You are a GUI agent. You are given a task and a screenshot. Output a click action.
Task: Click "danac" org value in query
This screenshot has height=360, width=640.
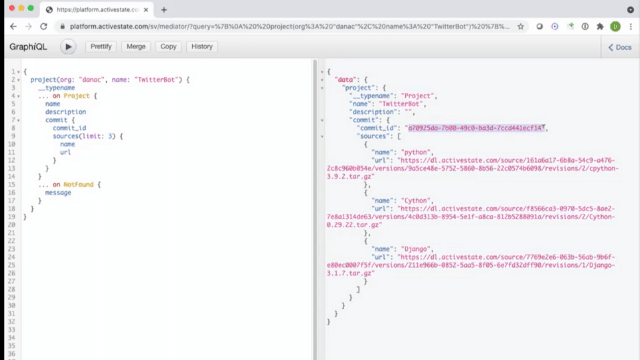(92, 80)
